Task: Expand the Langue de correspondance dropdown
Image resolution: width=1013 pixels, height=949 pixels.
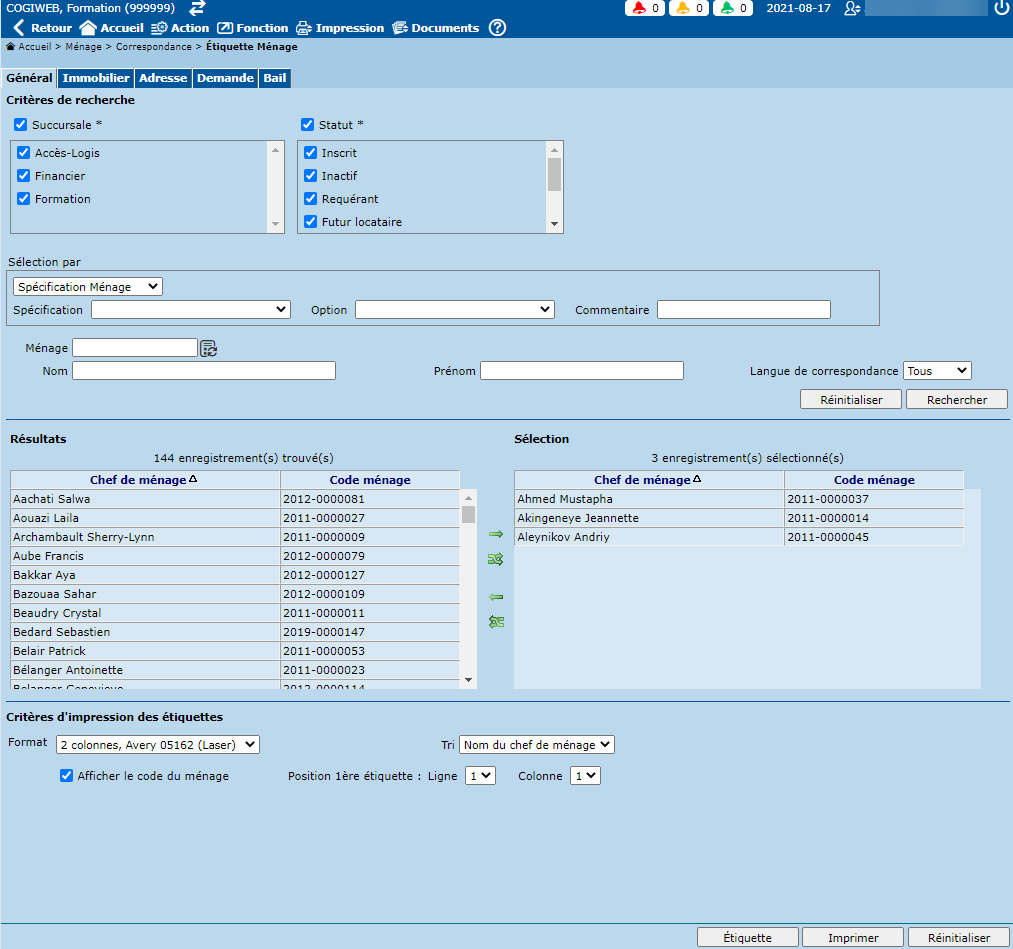Action: (x=936, y=371)
